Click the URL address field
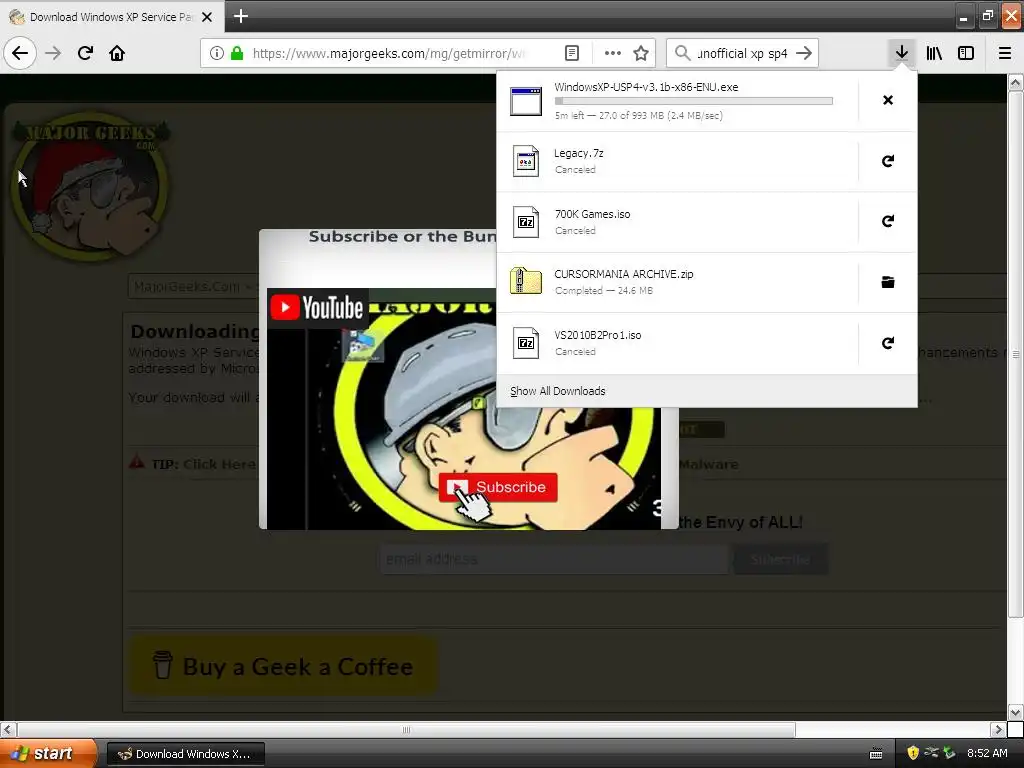This screenshot has width=1024, height=768. point(389,53)
